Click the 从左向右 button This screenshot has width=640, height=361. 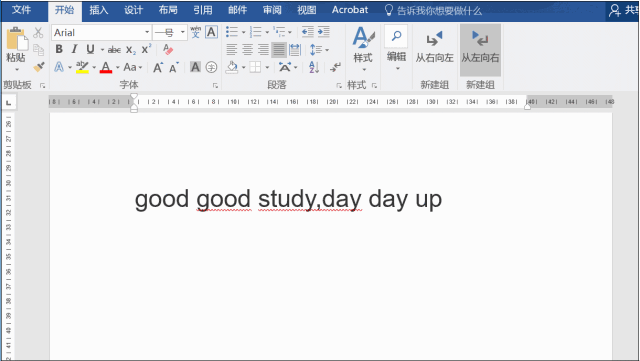pyautogui.click(x=480, y=49)
